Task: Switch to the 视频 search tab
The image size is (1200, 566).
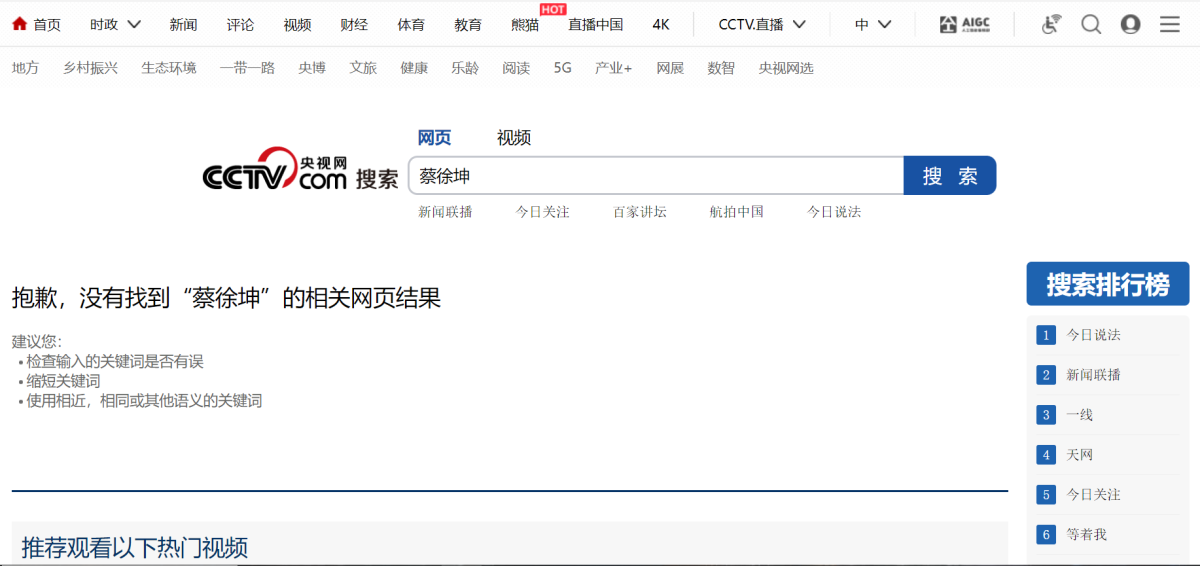Action: pyautogui.click(x=514, y=138)
